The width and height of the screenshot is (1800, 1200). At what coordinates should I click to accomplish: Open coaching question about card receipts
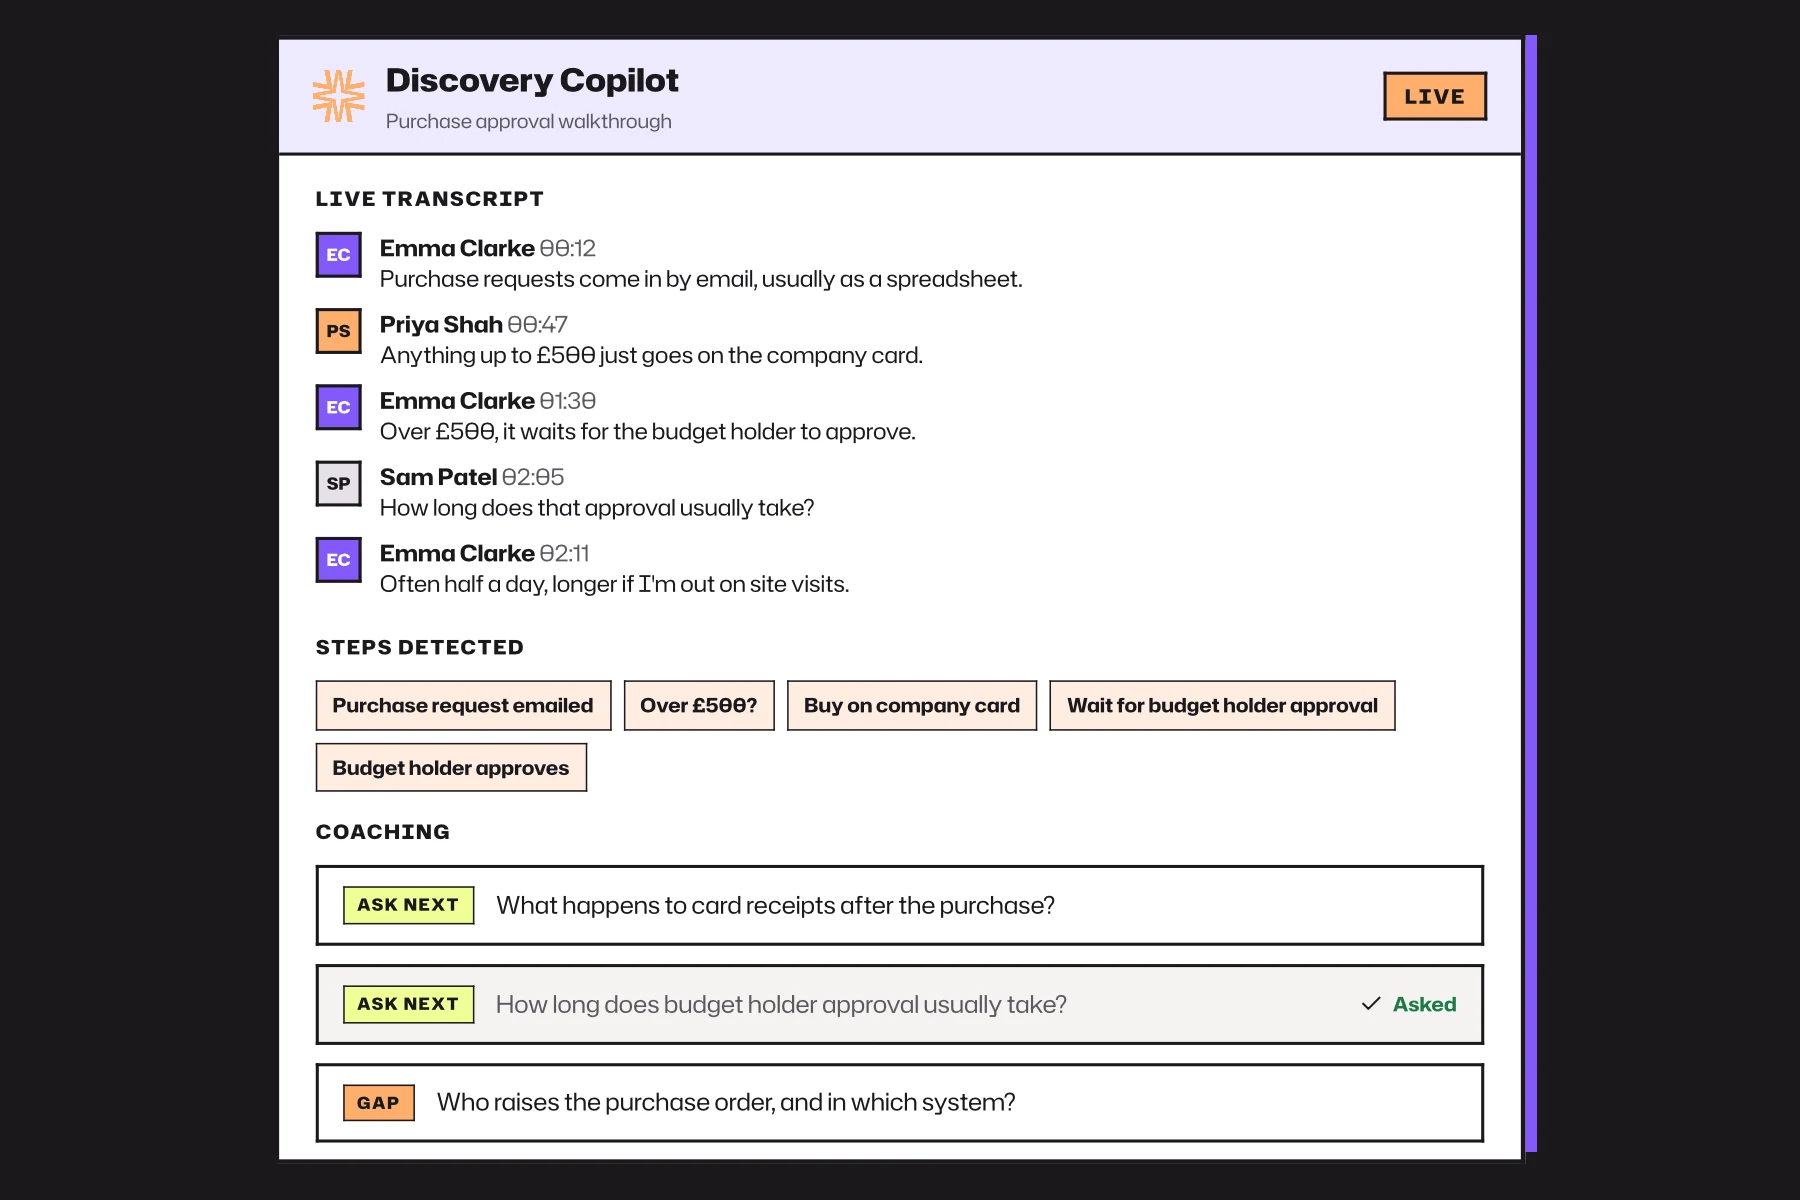tap(899, 905)
